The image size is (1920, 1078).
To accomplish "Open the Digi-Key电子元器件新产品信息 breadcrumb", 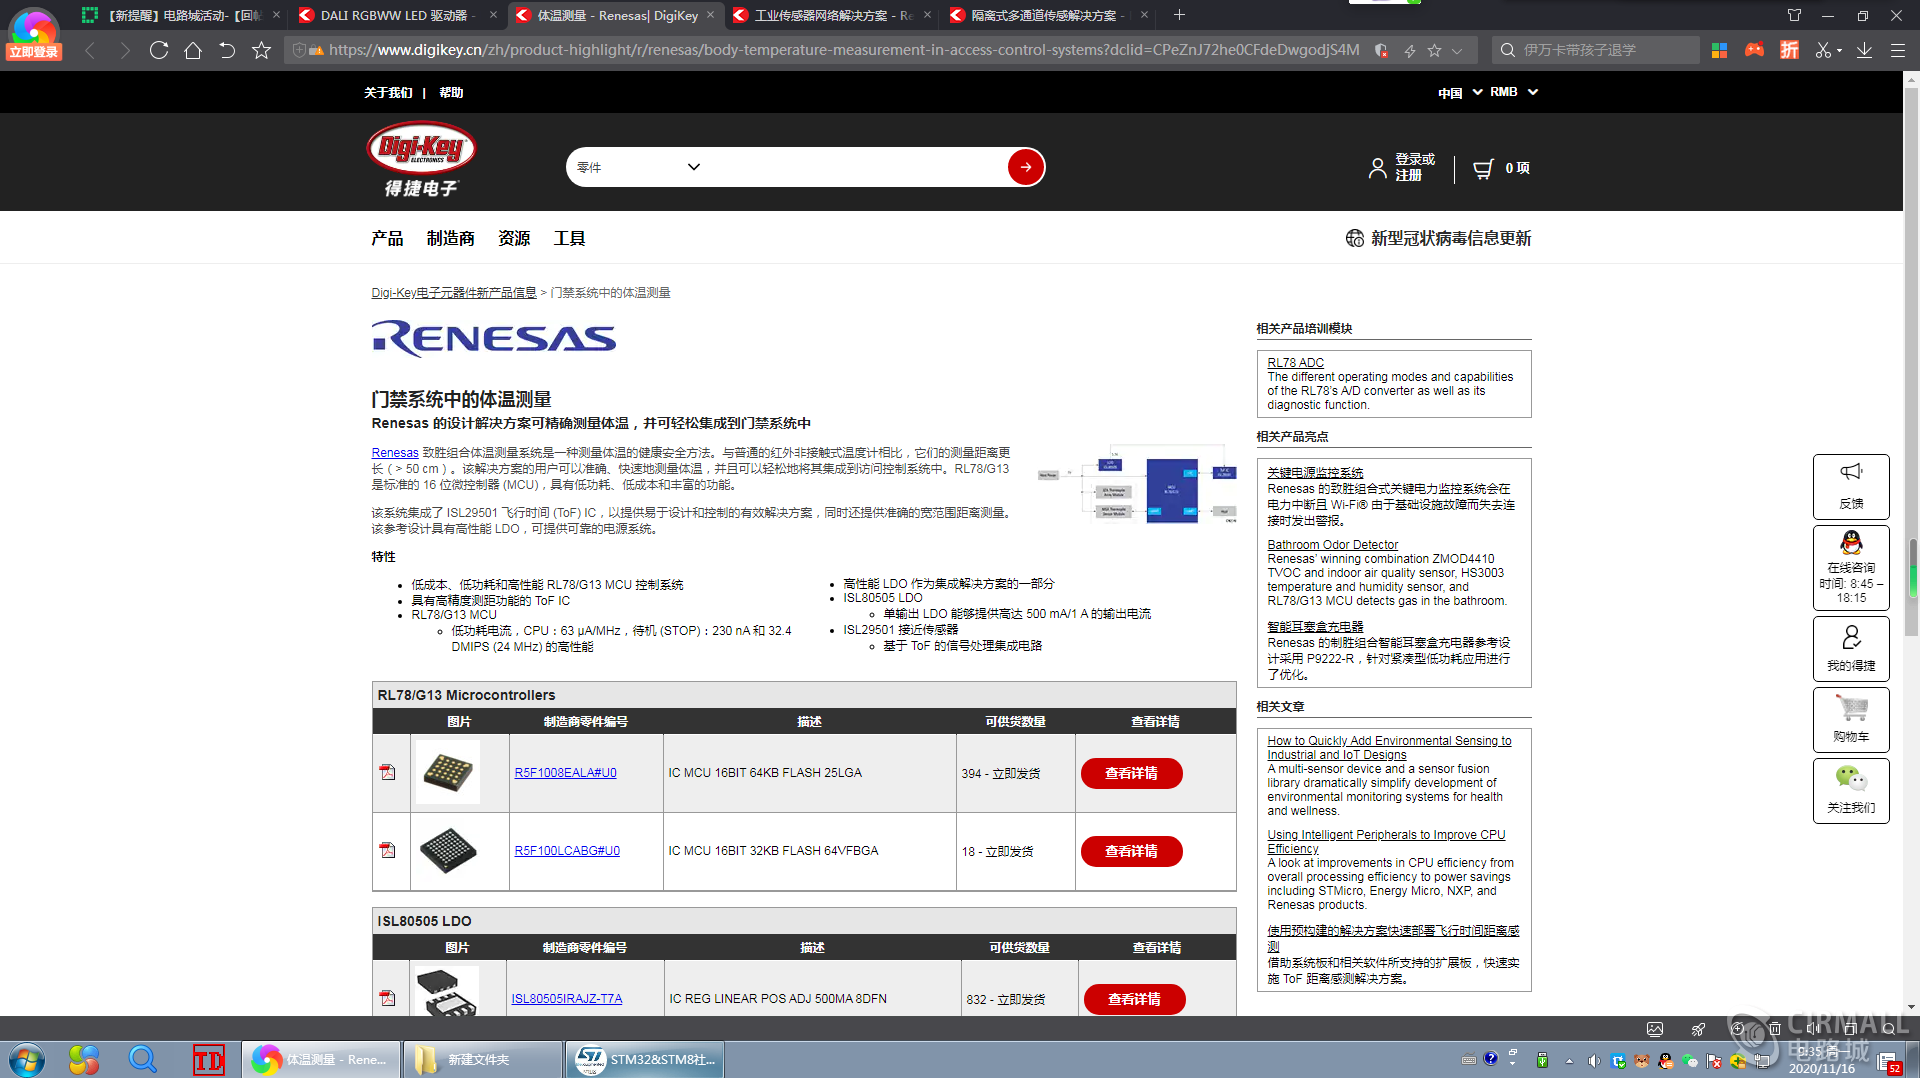I will (x=454, y=293).
